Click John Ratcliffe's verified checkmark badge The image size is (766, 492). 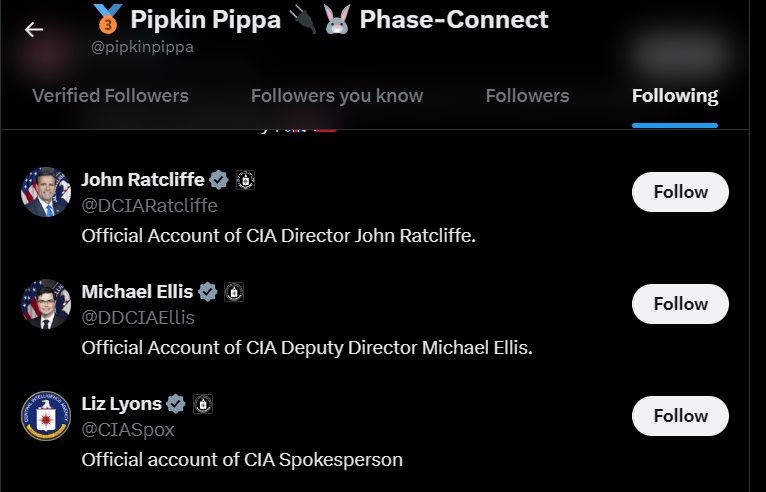click(x=219, y=180)
